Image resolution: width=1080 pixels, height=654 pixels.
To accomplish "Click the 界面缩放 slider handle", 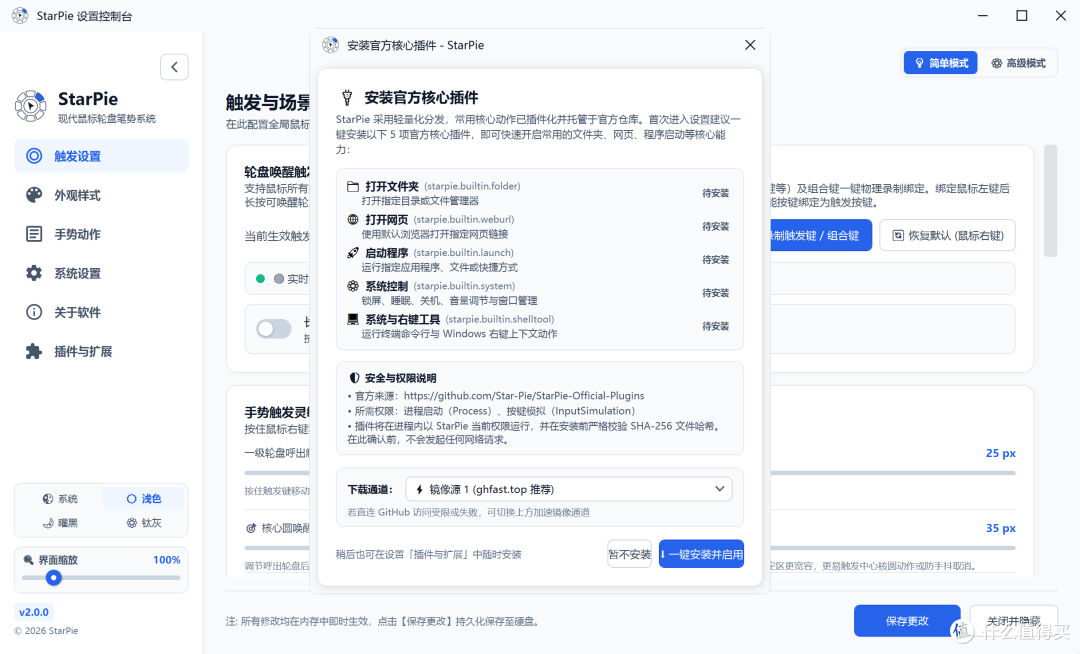I will pos(53,578).
